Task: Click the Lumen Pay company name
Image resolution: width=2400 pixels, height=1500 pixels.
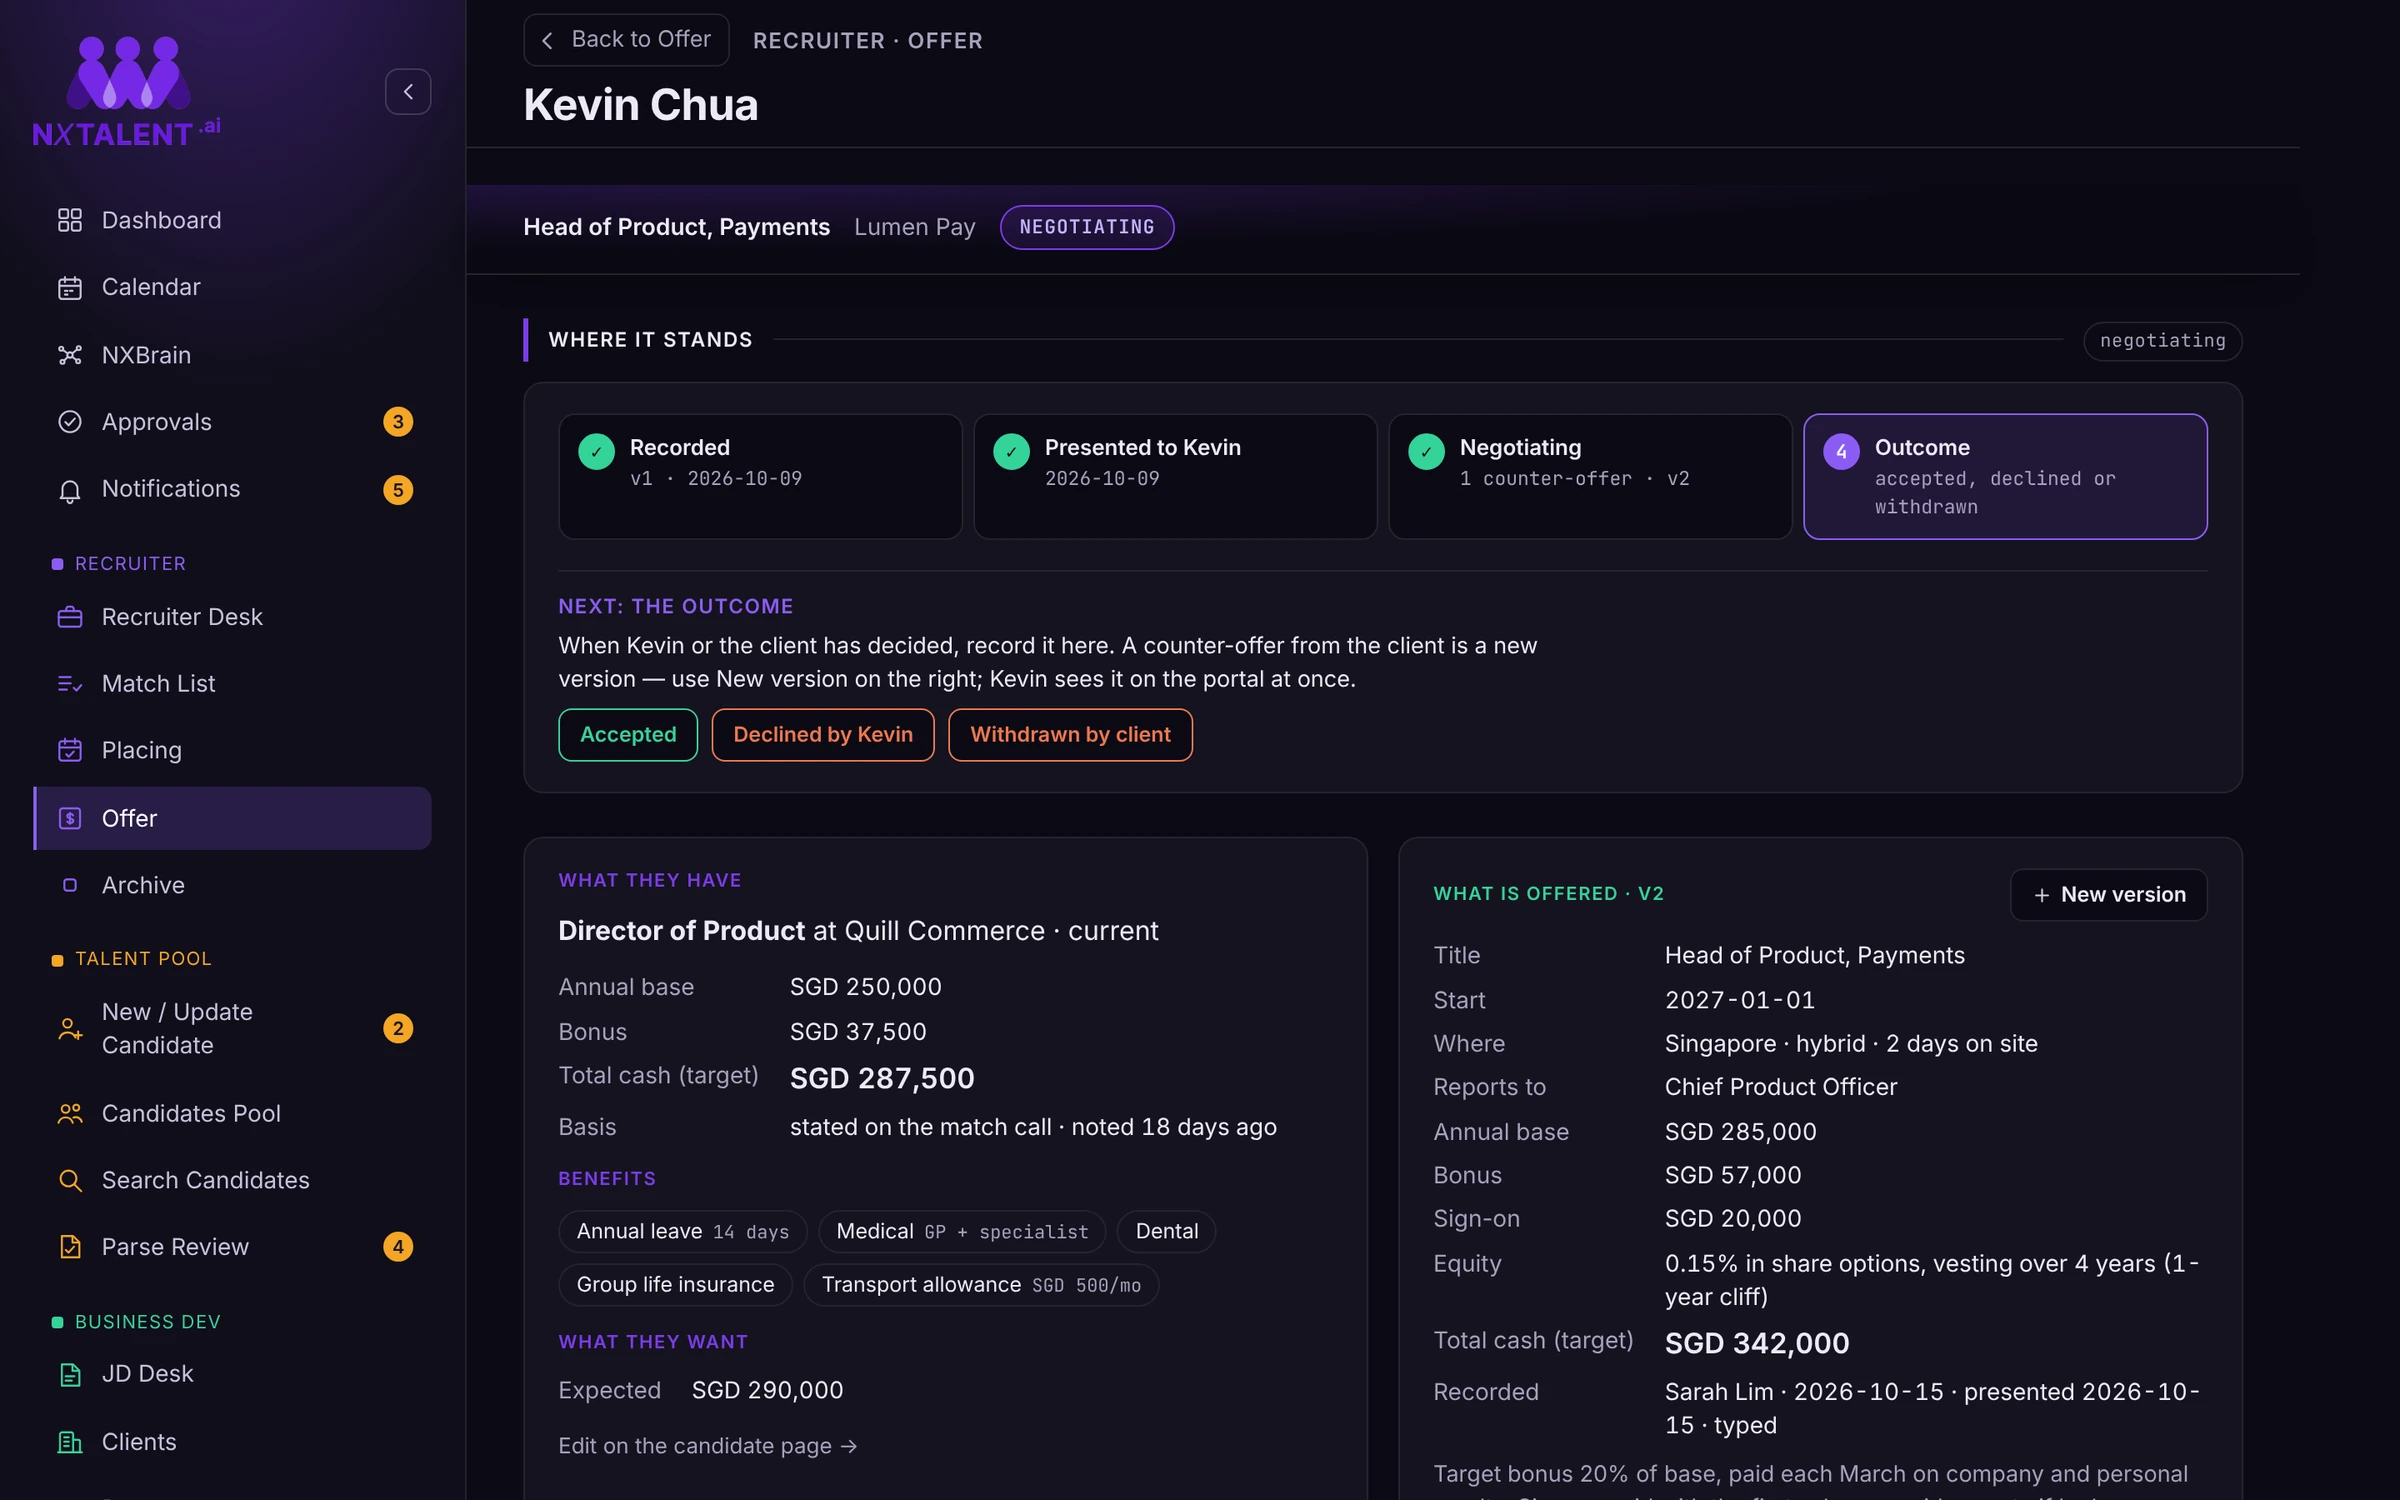Action: [915, 228]
